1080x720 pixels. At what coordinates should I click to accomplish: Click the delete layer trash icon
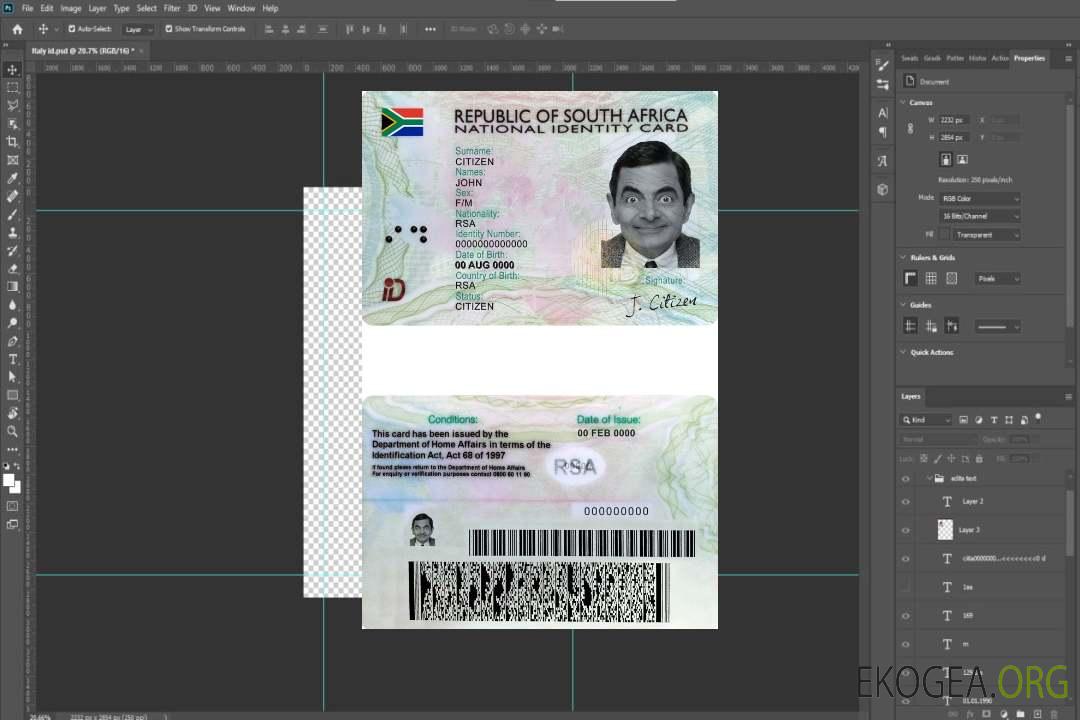point(1054,714)
